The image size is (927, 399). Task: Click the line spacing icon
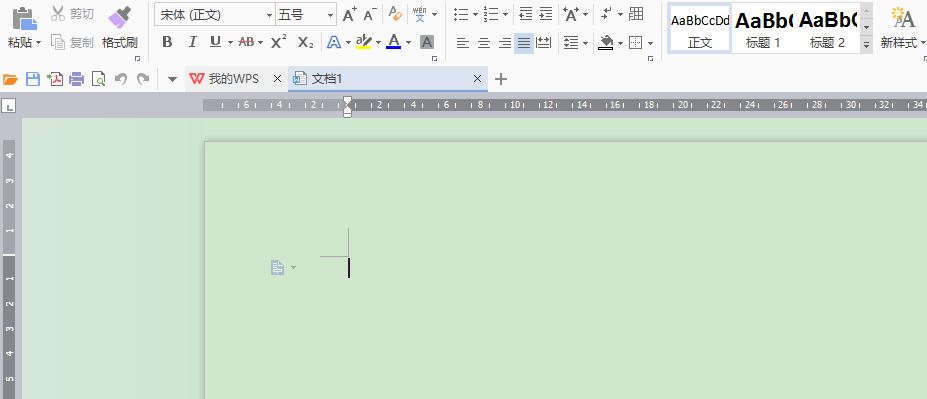pos(571,43)
